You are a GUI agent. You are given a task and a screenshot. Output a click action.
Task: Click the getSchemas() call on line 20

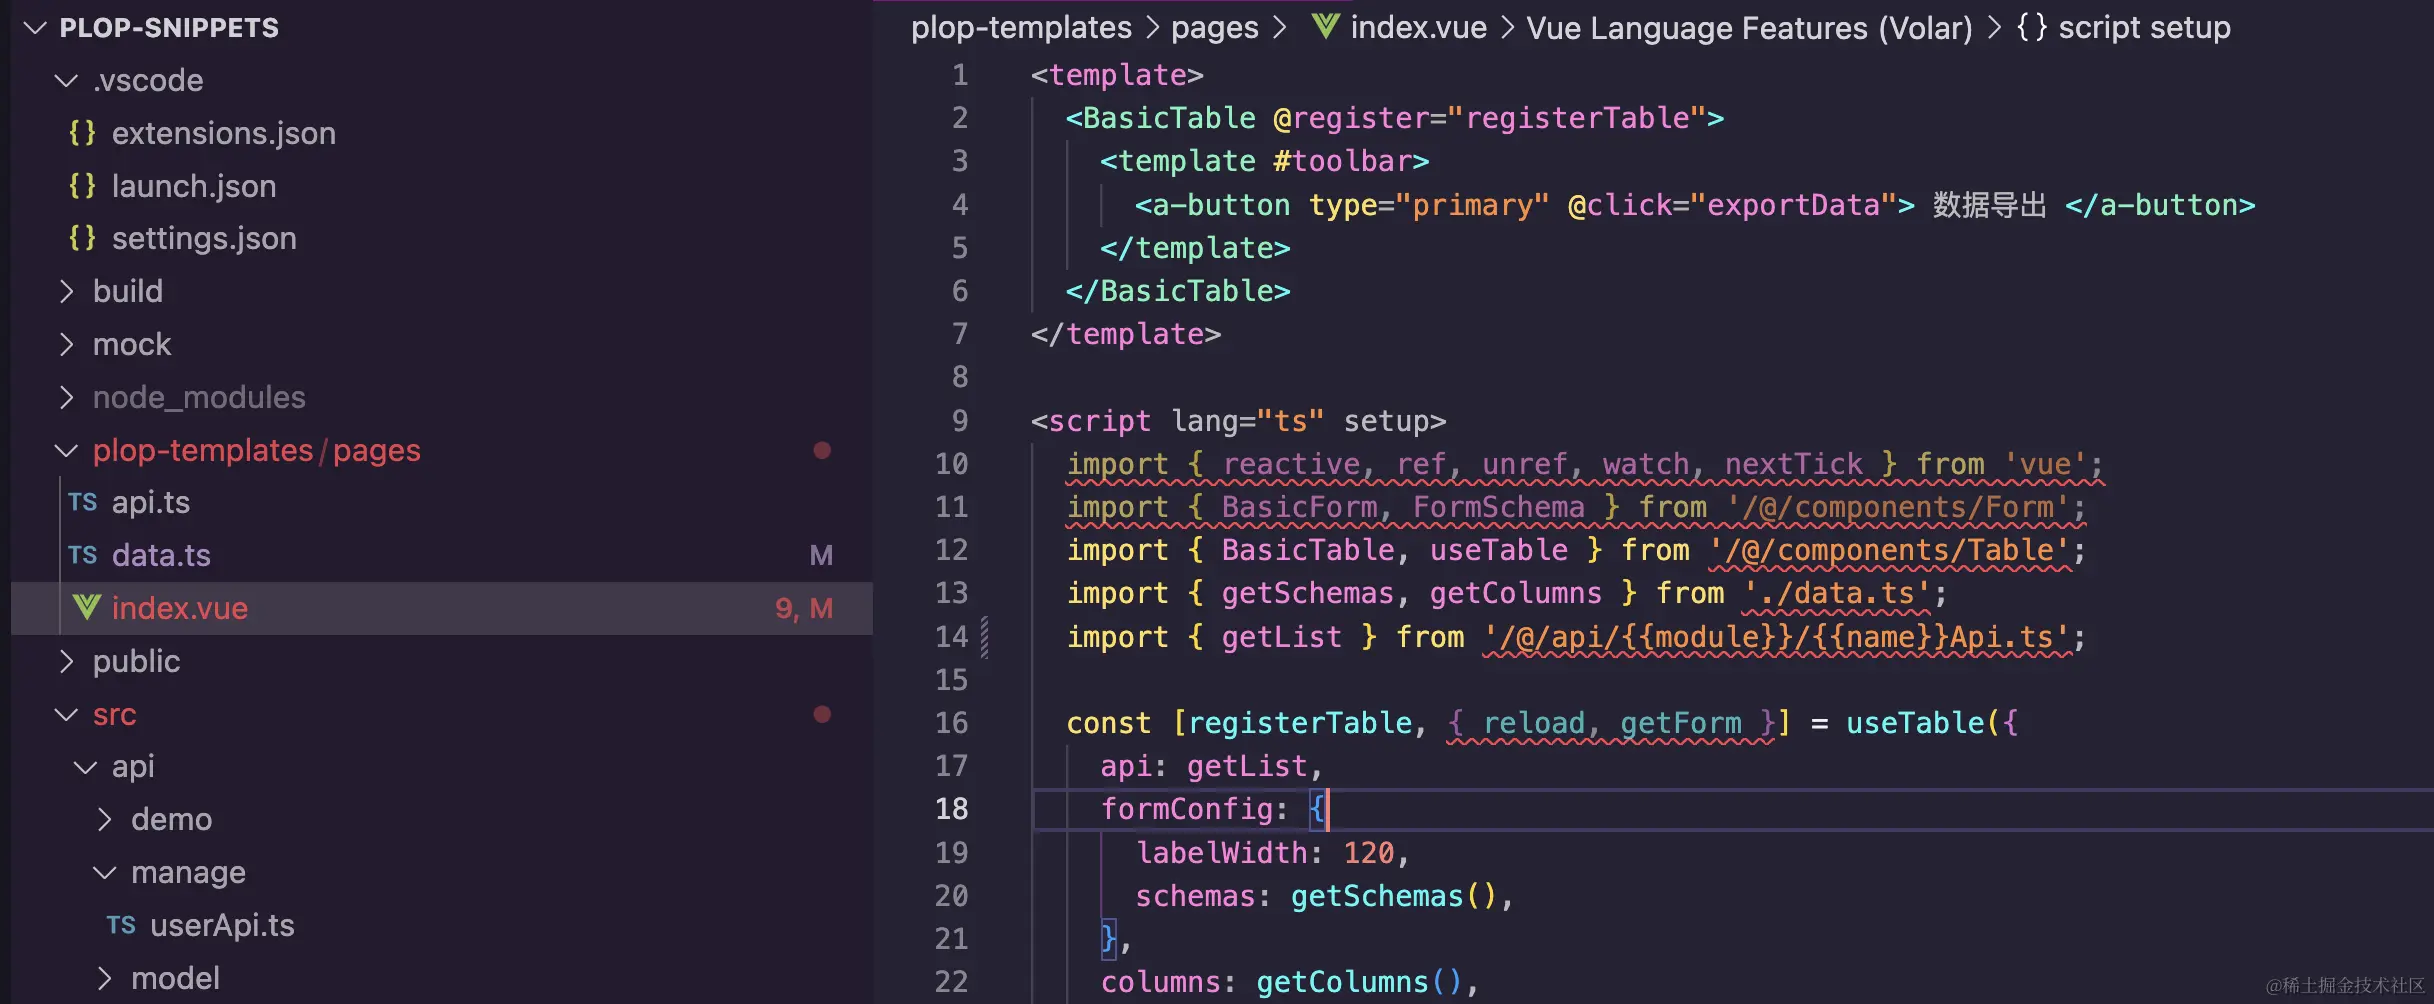point(1394,896)
